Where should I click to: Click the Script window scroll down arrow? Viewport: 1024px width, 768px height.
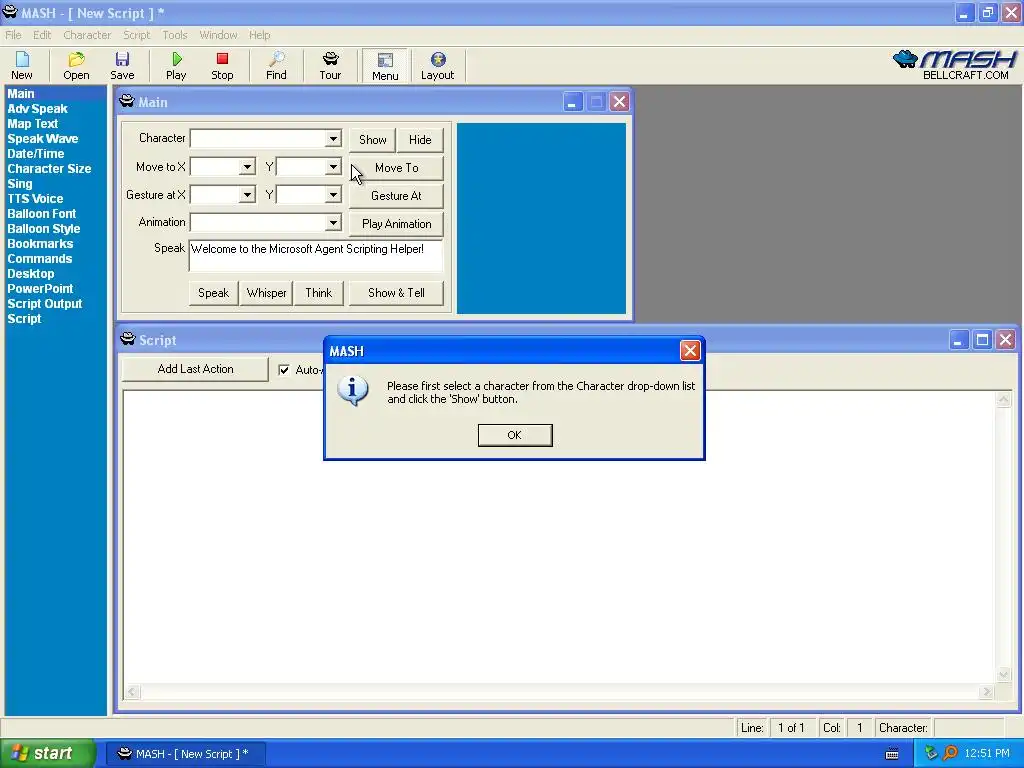[x=1004, y=675]
